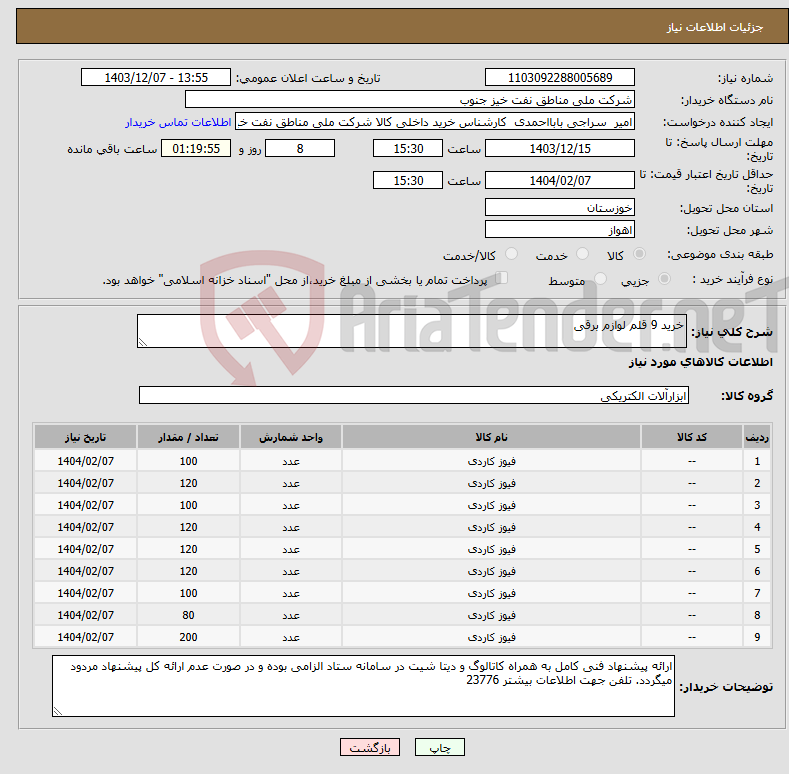The image size is (789, 774).
Task: Open the اطلاعات تماس خریدار link
Action: [x=178, y=122]
